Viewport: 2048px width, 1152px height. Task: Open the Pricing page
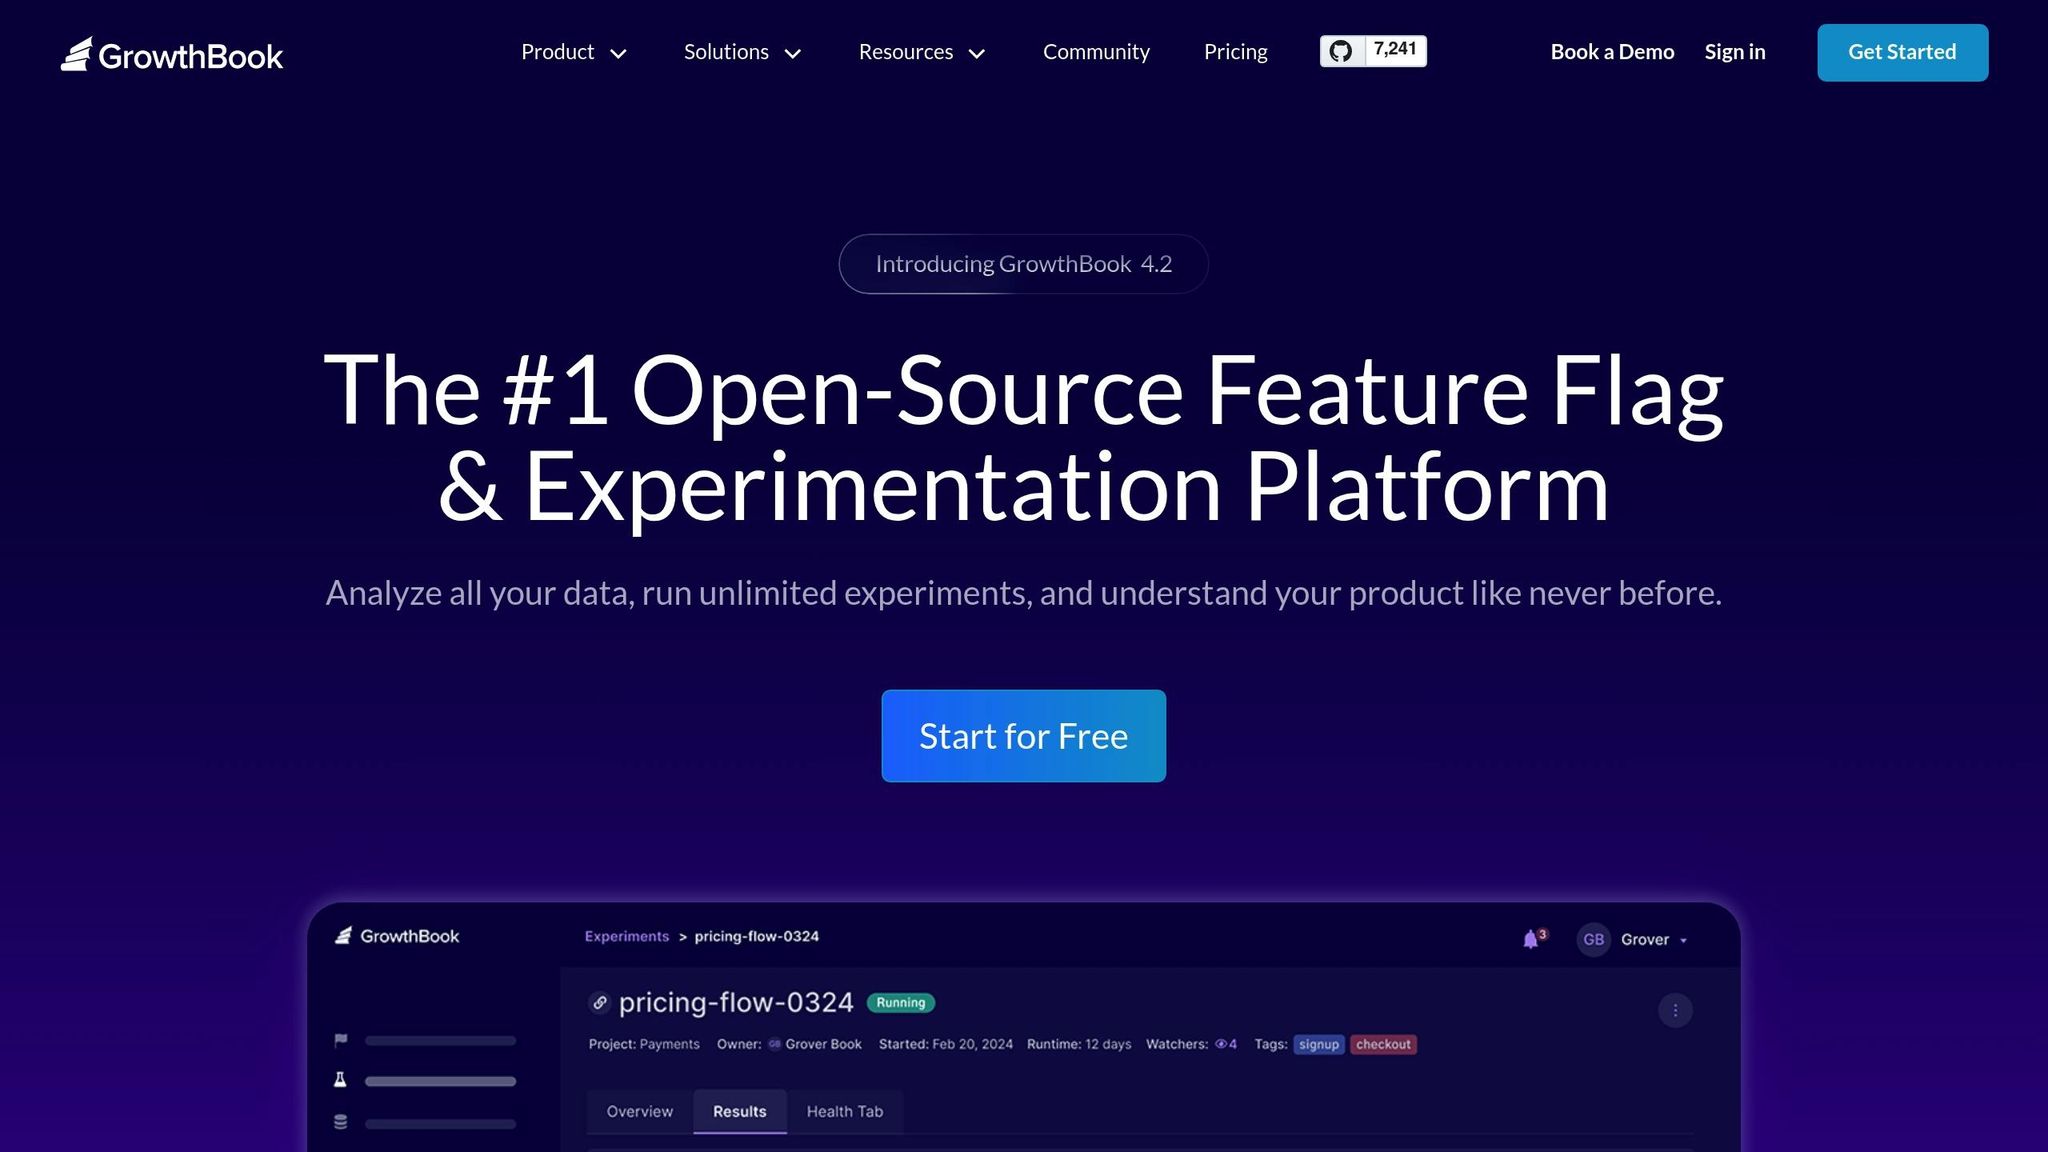(1235, 52)
